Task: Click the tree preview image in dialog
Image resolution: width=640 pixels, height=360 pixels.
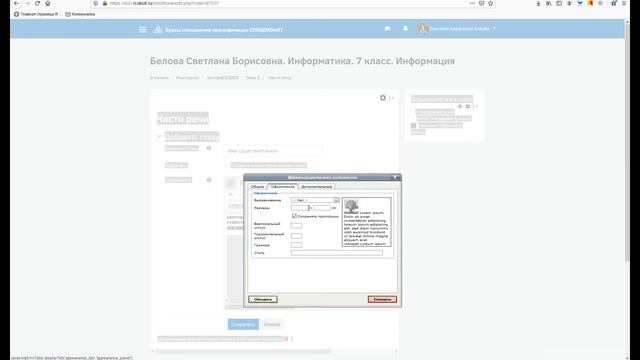Action: pos(351,205)
